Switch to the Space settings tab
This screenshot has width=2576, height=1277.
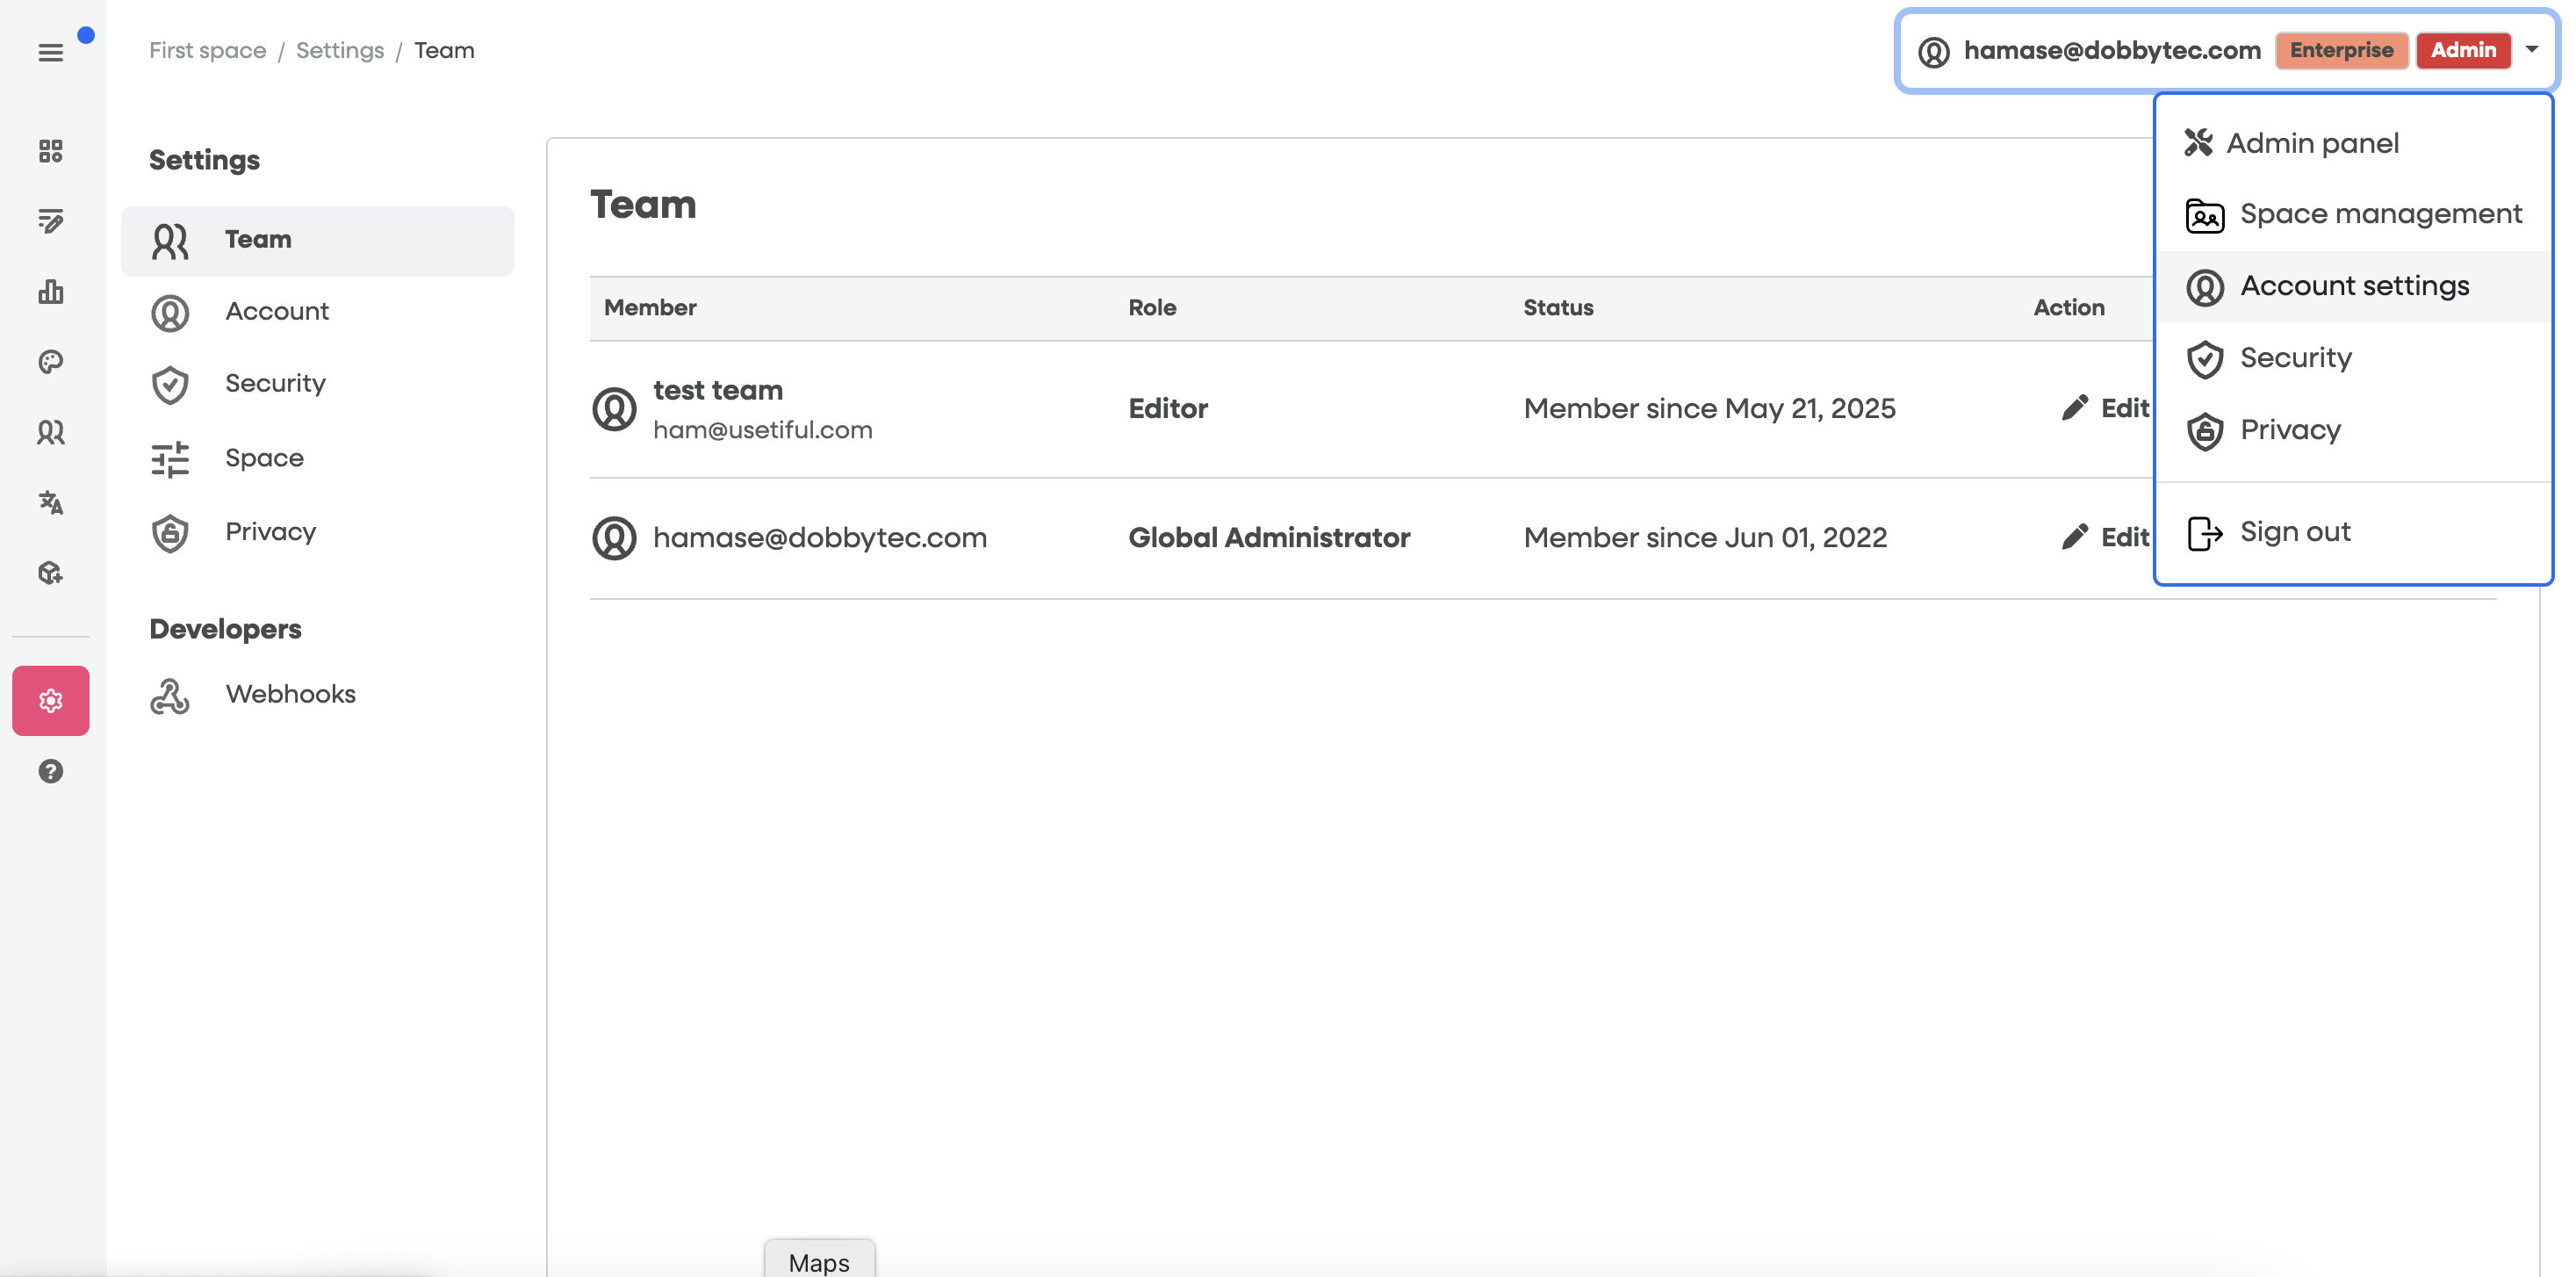point(264,458)
